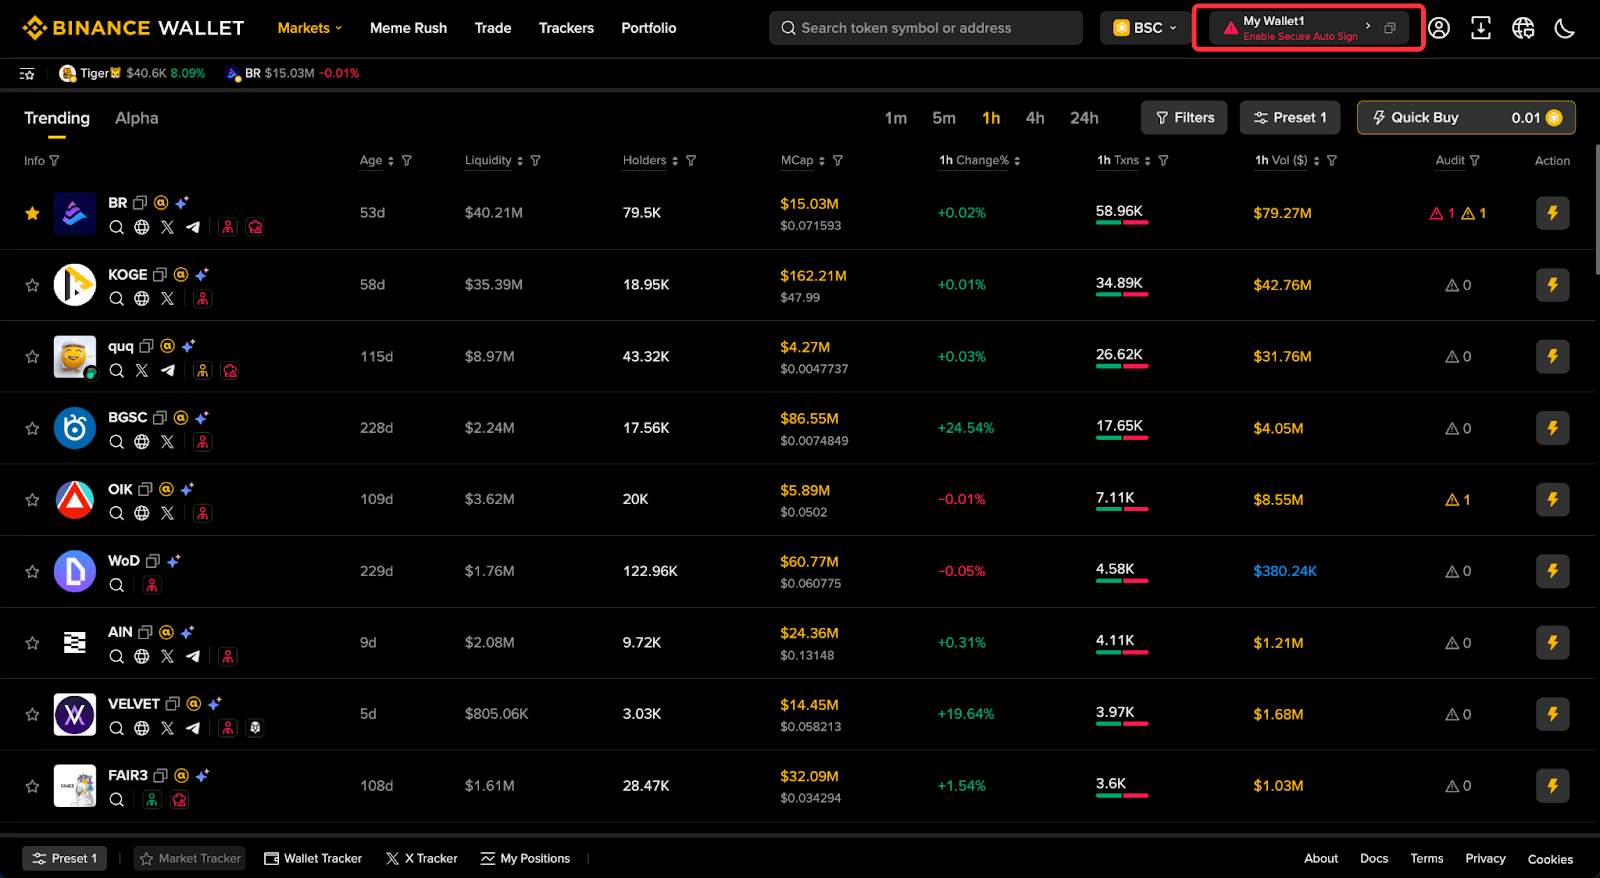Favorite the OIK token star

[x=32, y=500]
